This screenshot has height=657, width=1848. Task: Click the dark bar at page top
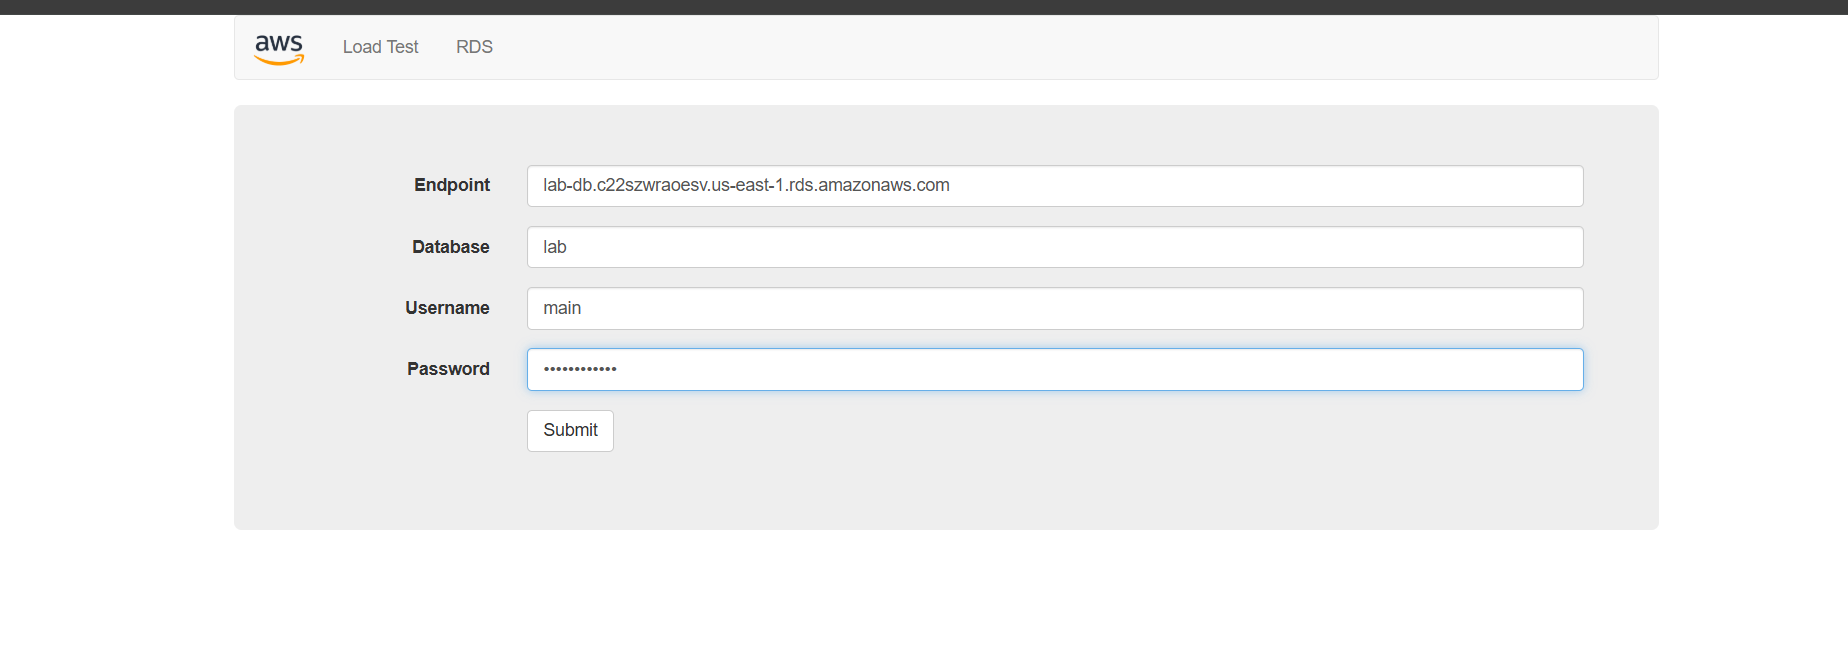(924, 7)
